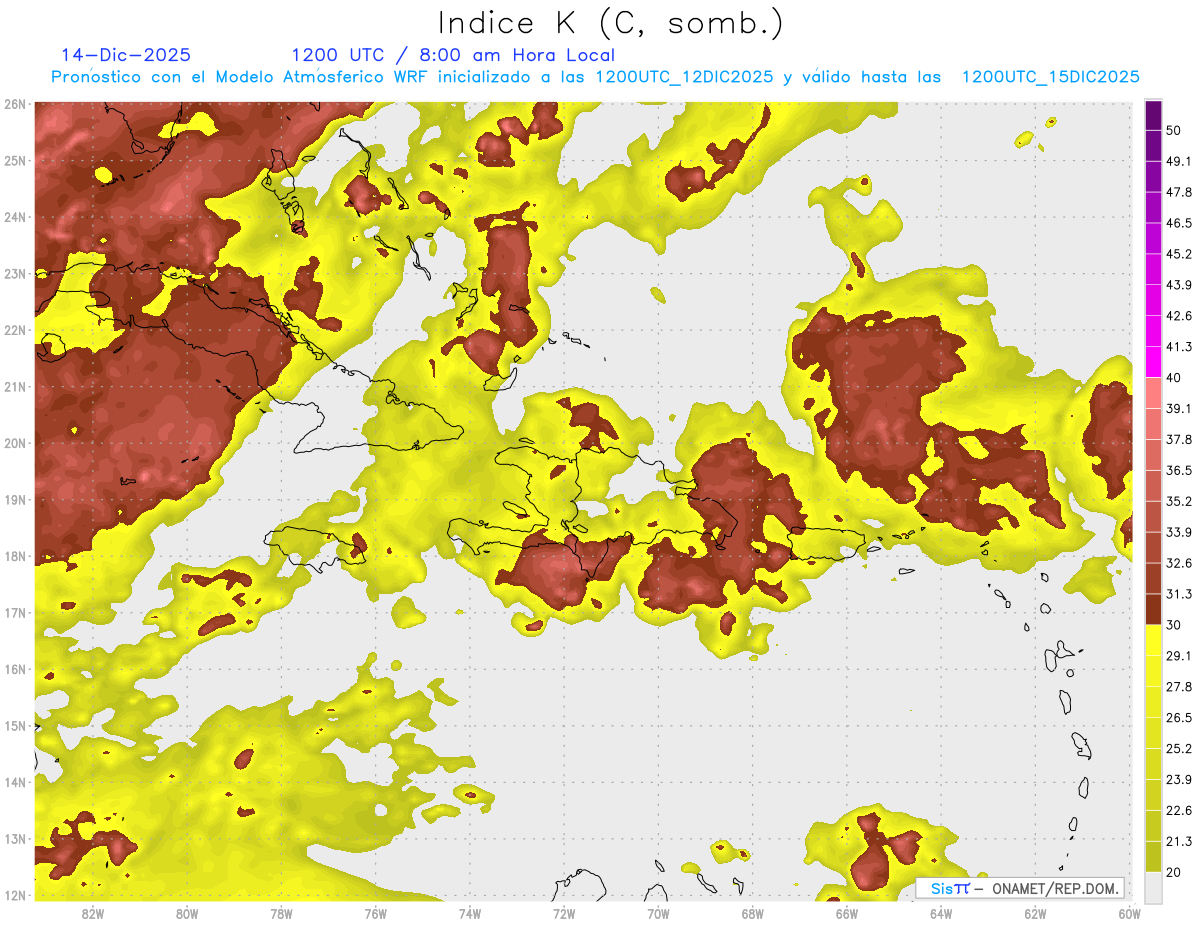
Task: Click latitude label "17N"
Action: (x=15, y=613)
